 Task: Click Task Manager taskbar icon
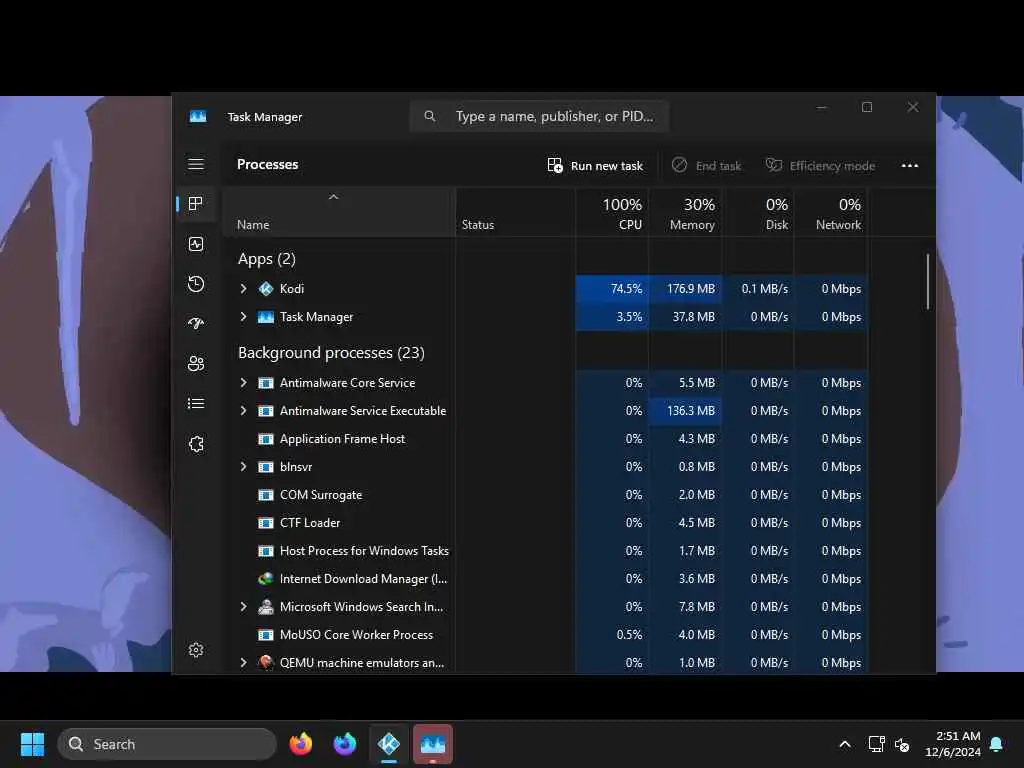(x=432, y=744)
